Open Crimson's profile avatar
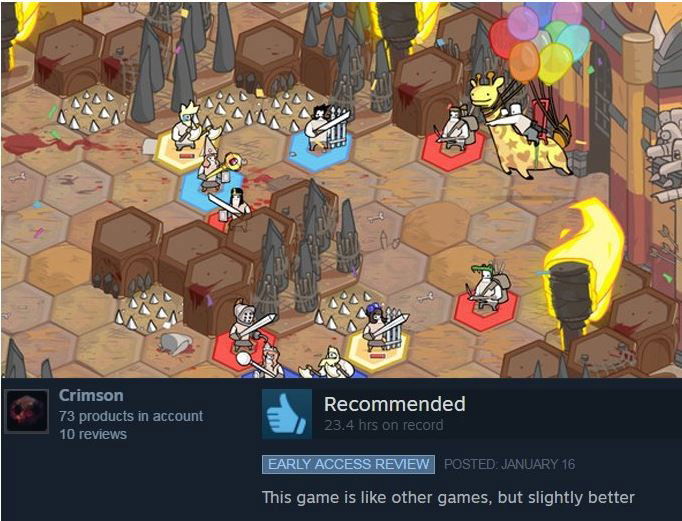682x521 pixels. (27, 411)
